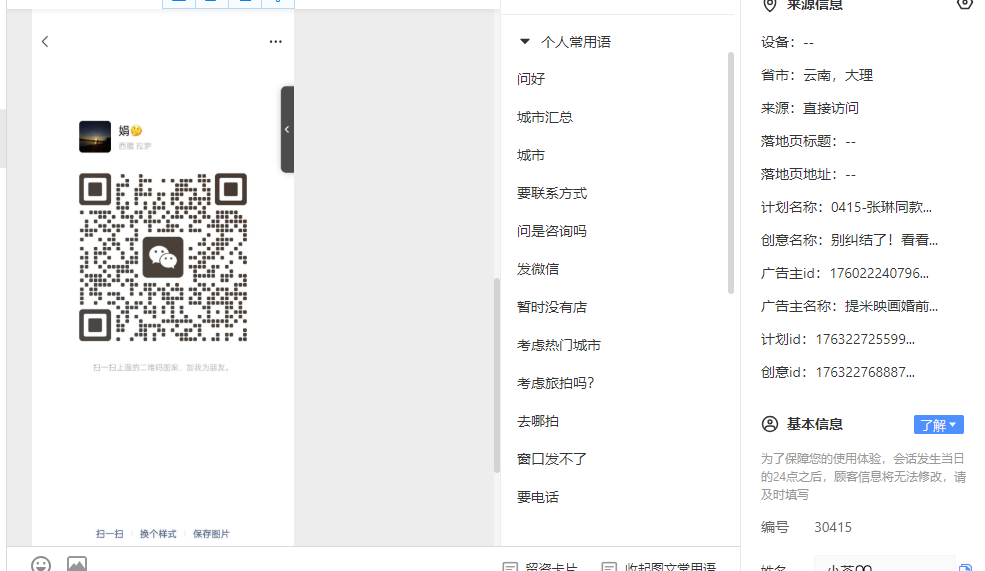Screen dimensions: 985x571
Task: Click the profile avatar thumbnail
Action: click(x=95, y=137)
